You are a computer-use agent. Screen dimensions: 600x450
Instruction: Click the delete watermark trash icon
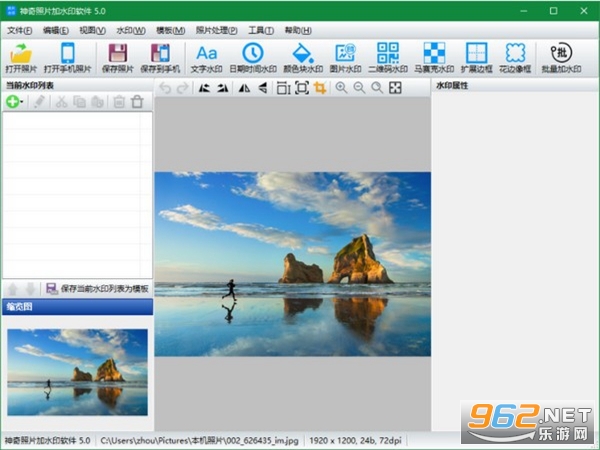point(119,102)
